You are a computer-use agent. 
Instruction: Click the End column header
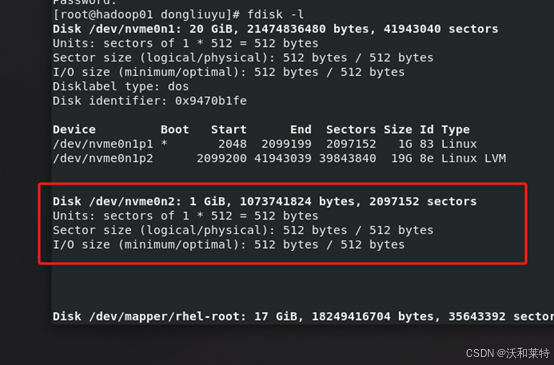coord(301,130)
